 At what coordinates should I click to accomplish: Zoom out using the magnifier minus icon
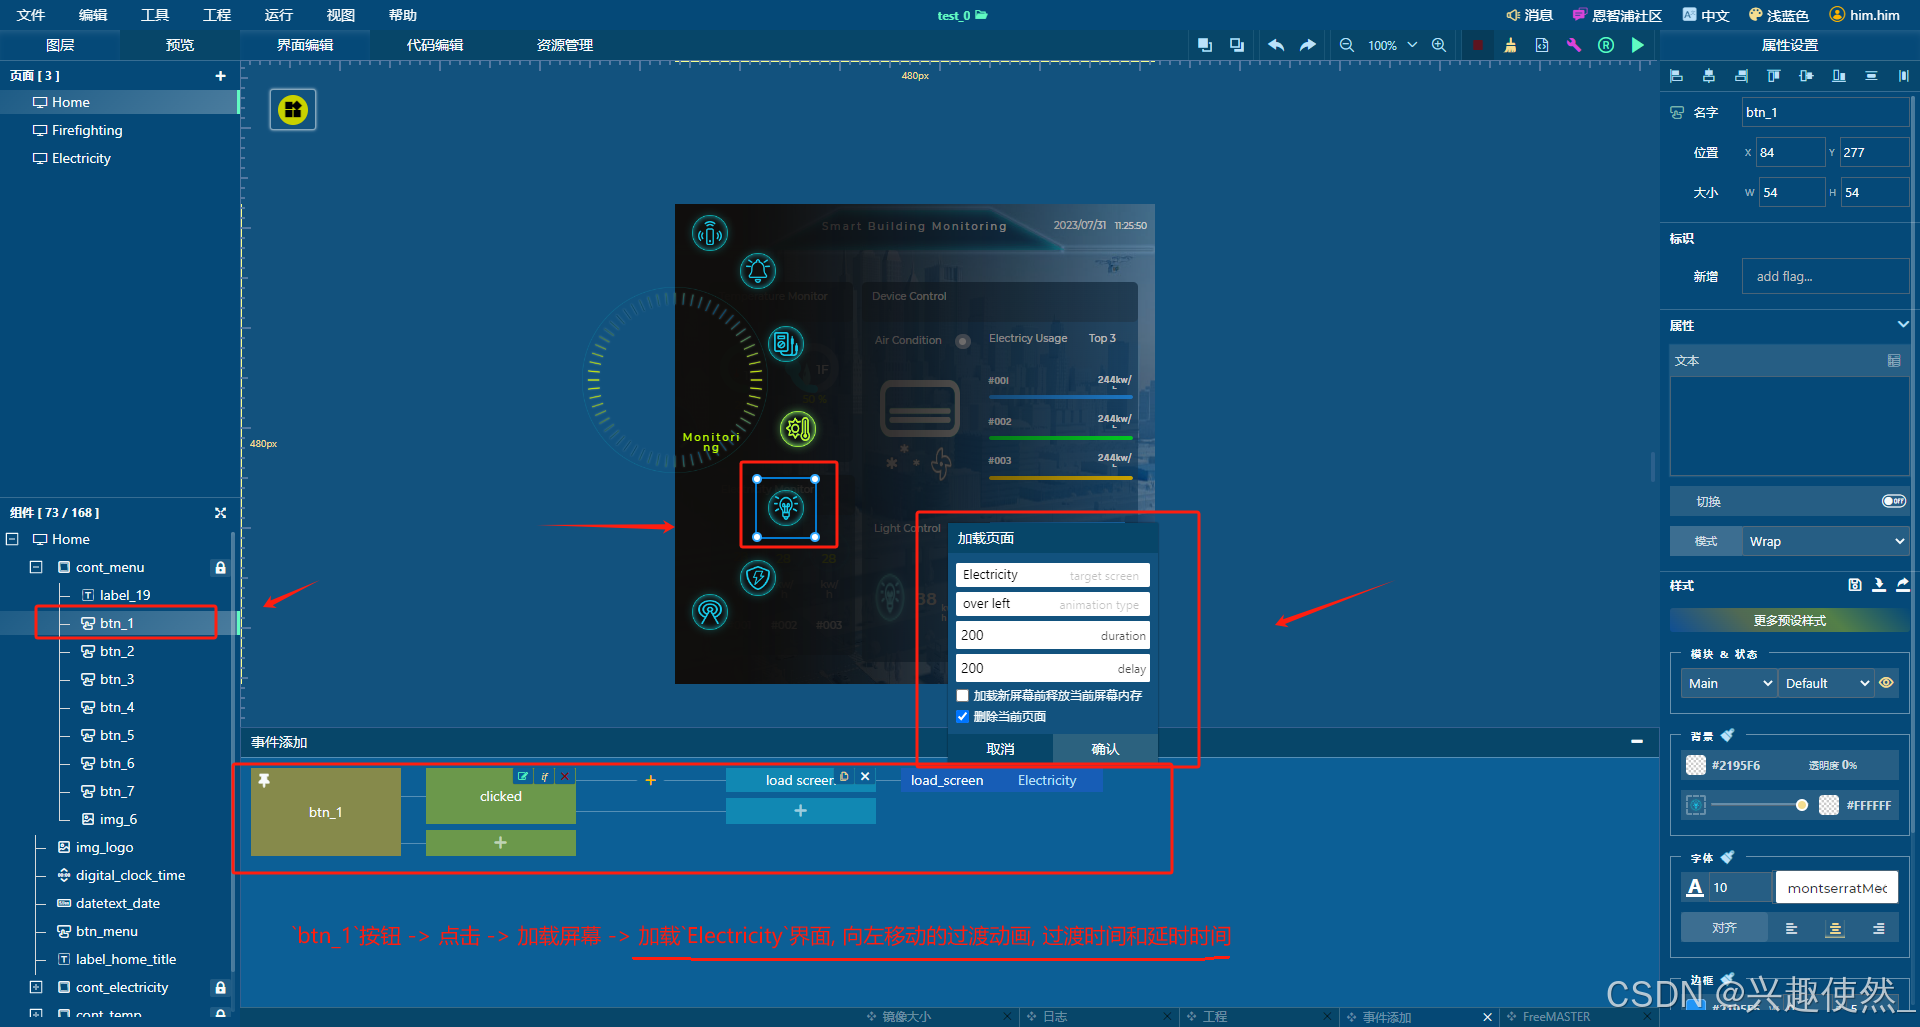click(1347, 45)
